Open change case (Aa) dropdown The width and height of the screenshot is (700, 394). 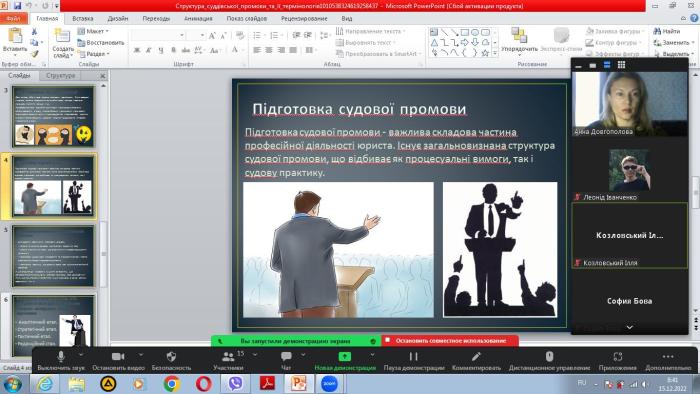point(216,50)
